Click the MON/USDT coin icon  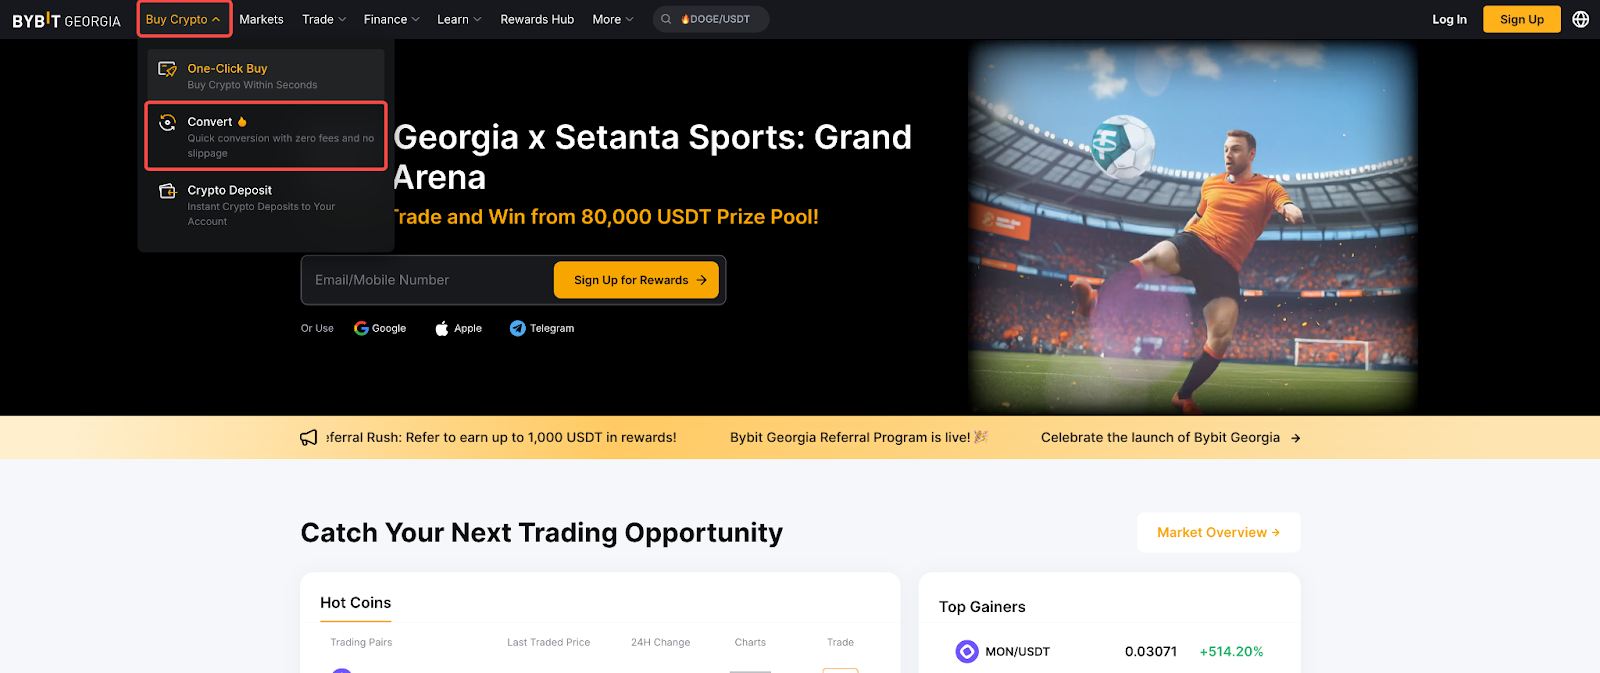coord(967,652)
